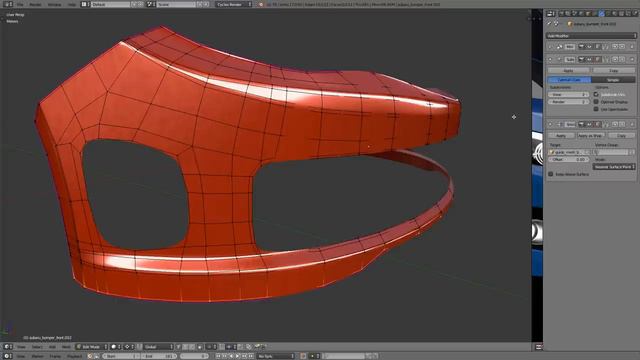Screen dimensions: 640x360
Task: Click the properties editor type icon
Action: click(x=551, y=13)
